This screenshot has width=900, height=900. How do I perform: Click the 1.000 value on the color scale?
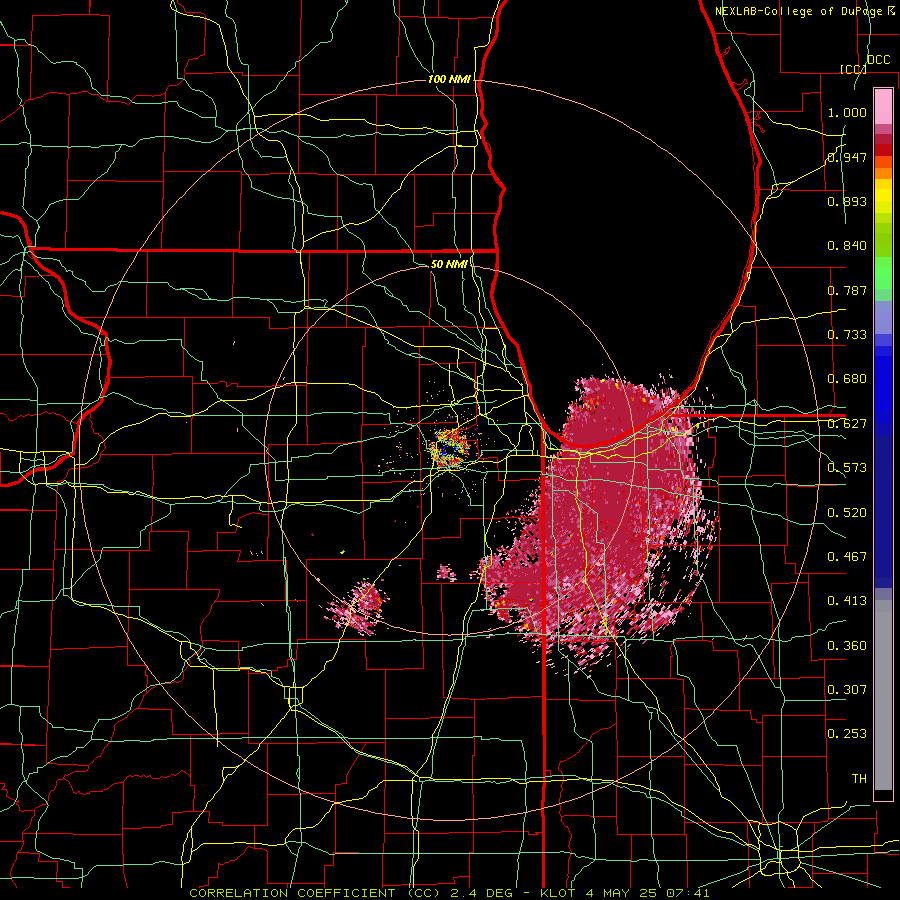(x=847, y=112)
